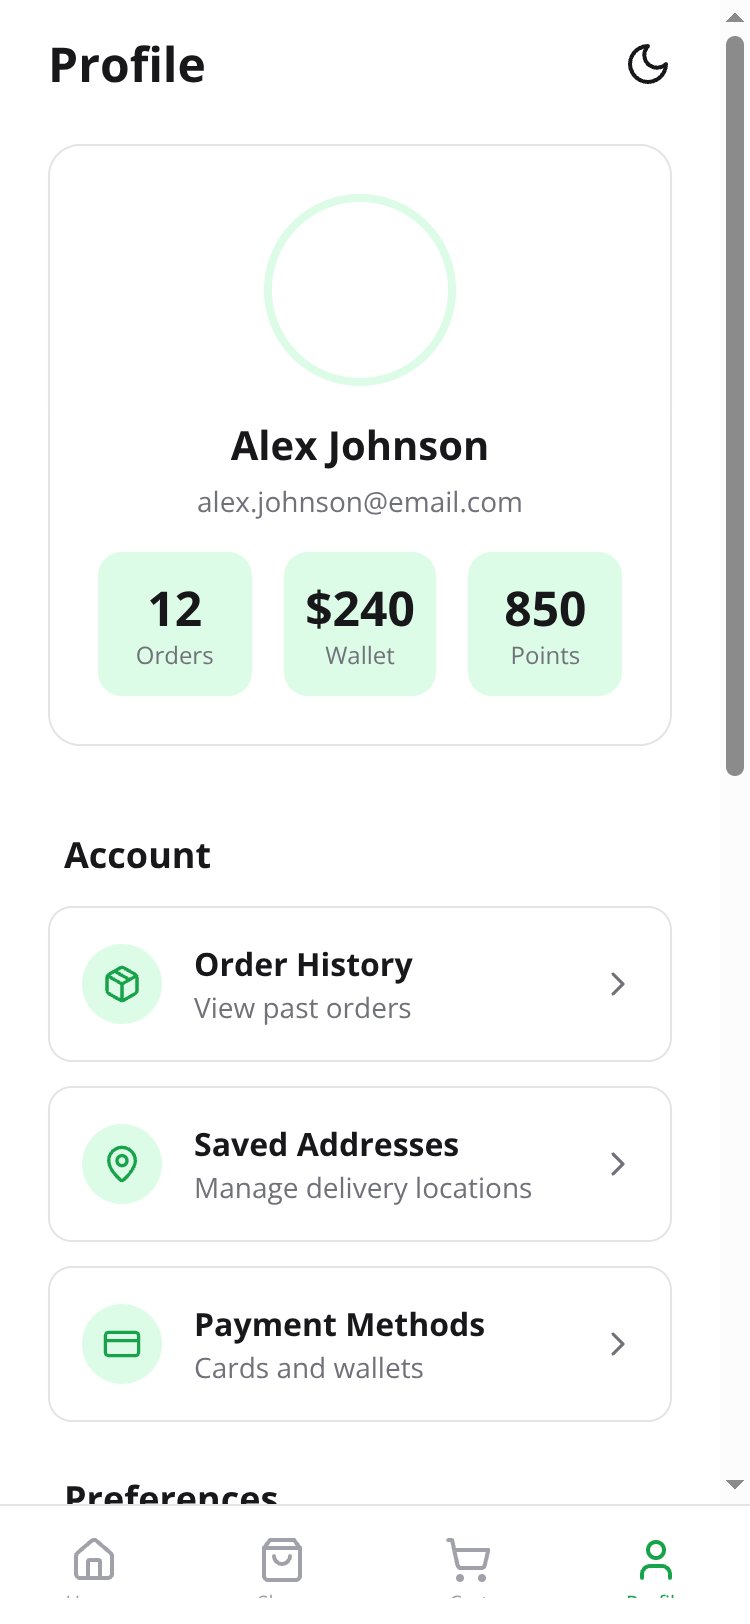Viewport: 750px width, 1624px height.
Task: Open the Cart tab icon
Action: (468, 1560)
